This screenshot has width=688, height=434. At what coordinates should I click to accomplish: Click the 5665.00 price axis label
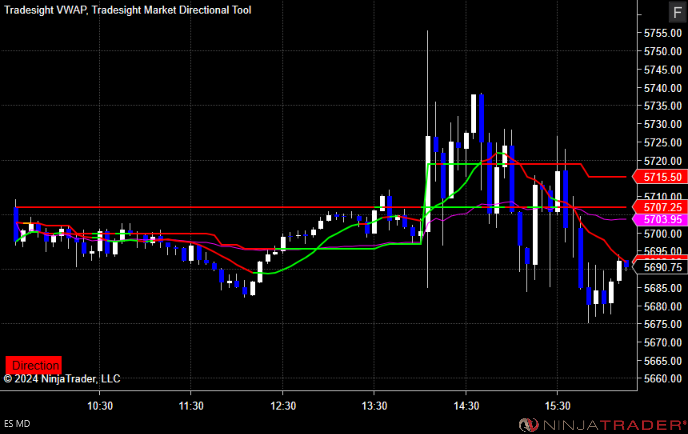point(663,360)
